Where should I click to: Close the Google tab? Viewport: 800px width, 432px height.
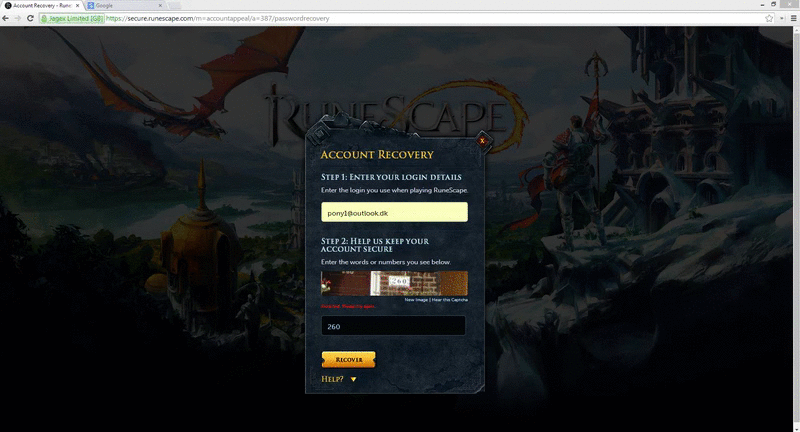pos(160,6)
